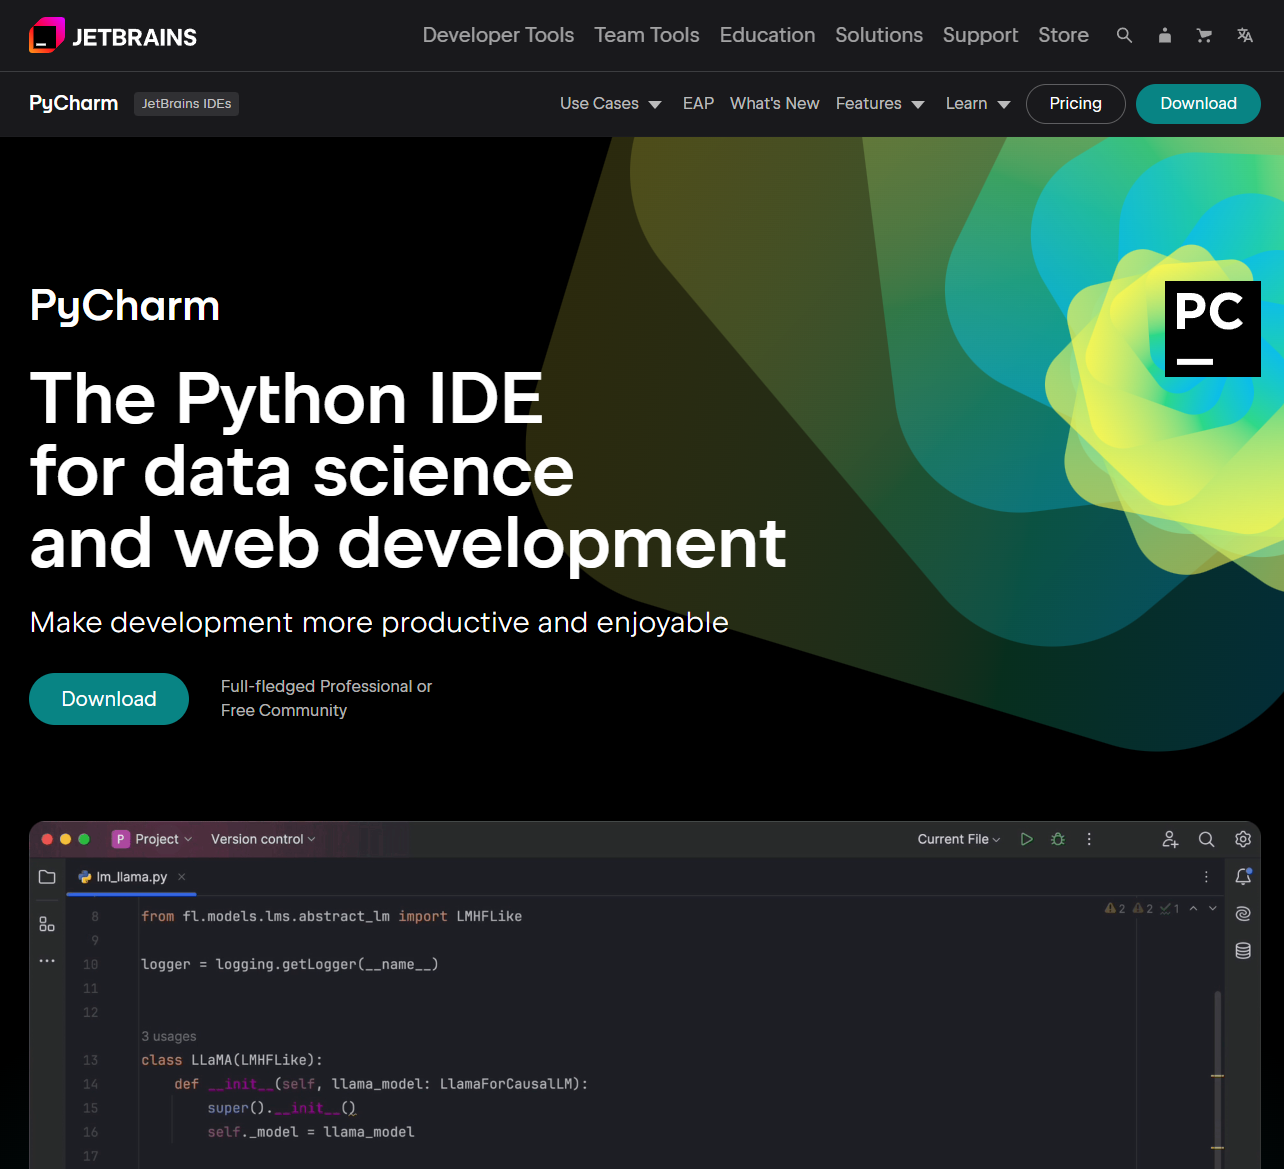Image resolution: width=1284 pixels, height=1169 pixels.
Task: Select the lm_llama.py editor tab
Action: 131,877
